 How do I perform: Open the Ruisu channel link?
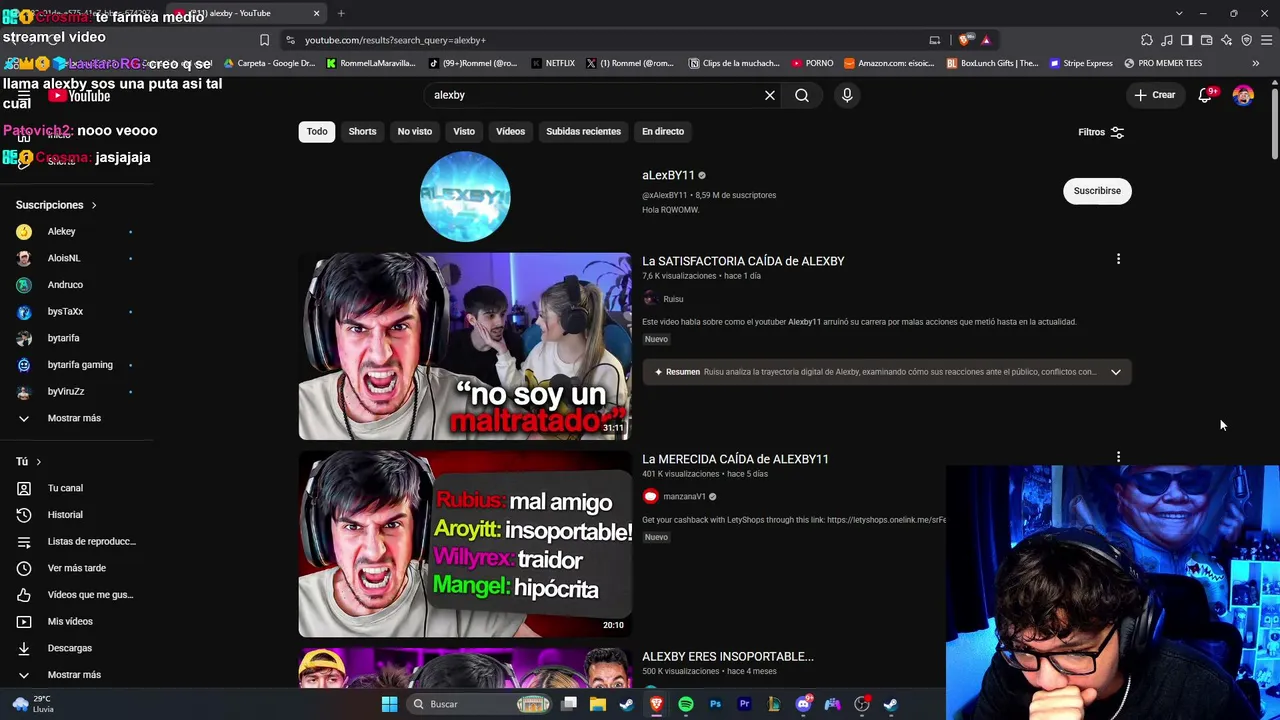(673, 299)
